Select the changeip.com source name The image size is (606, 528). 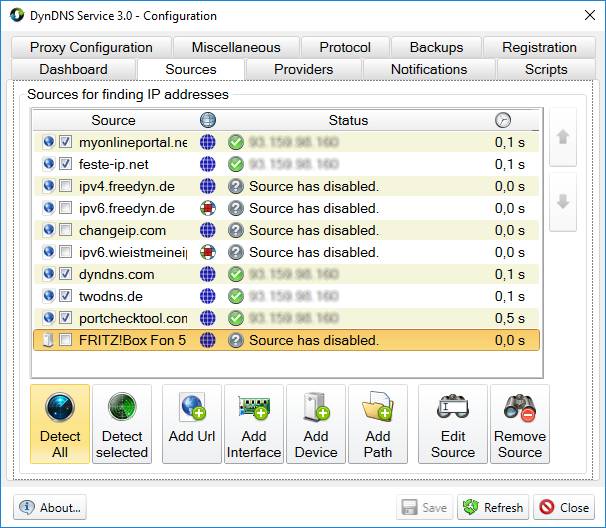[123, 230]
